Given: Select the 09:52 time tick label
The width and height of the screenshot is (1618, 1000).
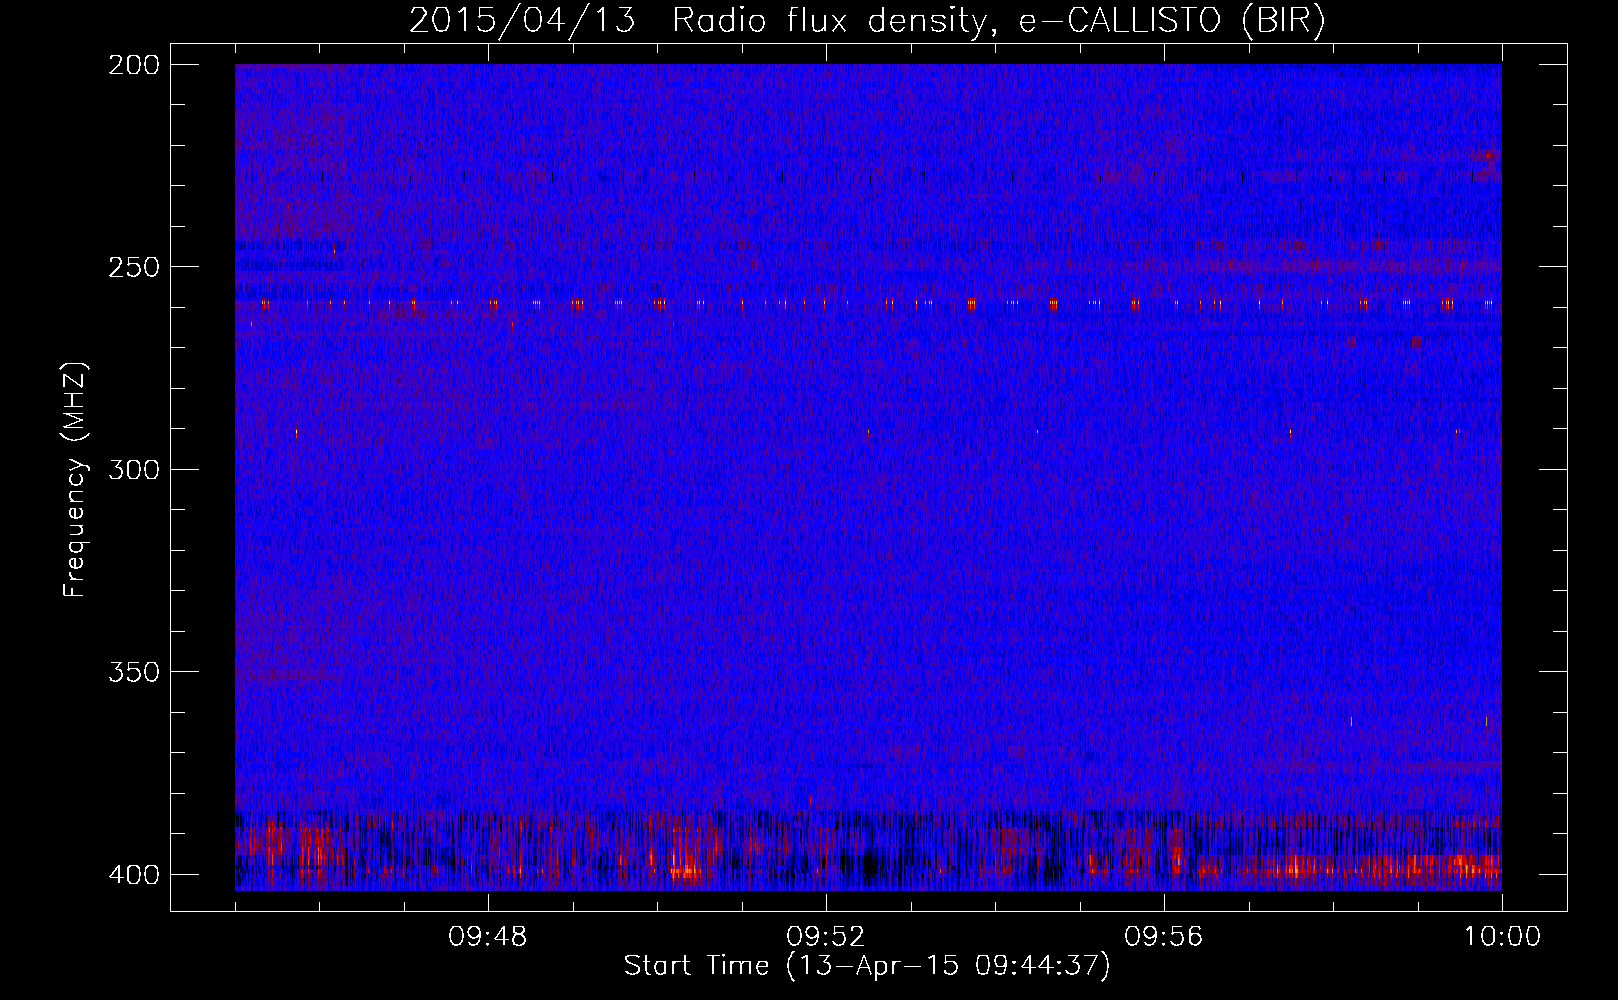Looking at the screenshot, I should tap(826, 937).
